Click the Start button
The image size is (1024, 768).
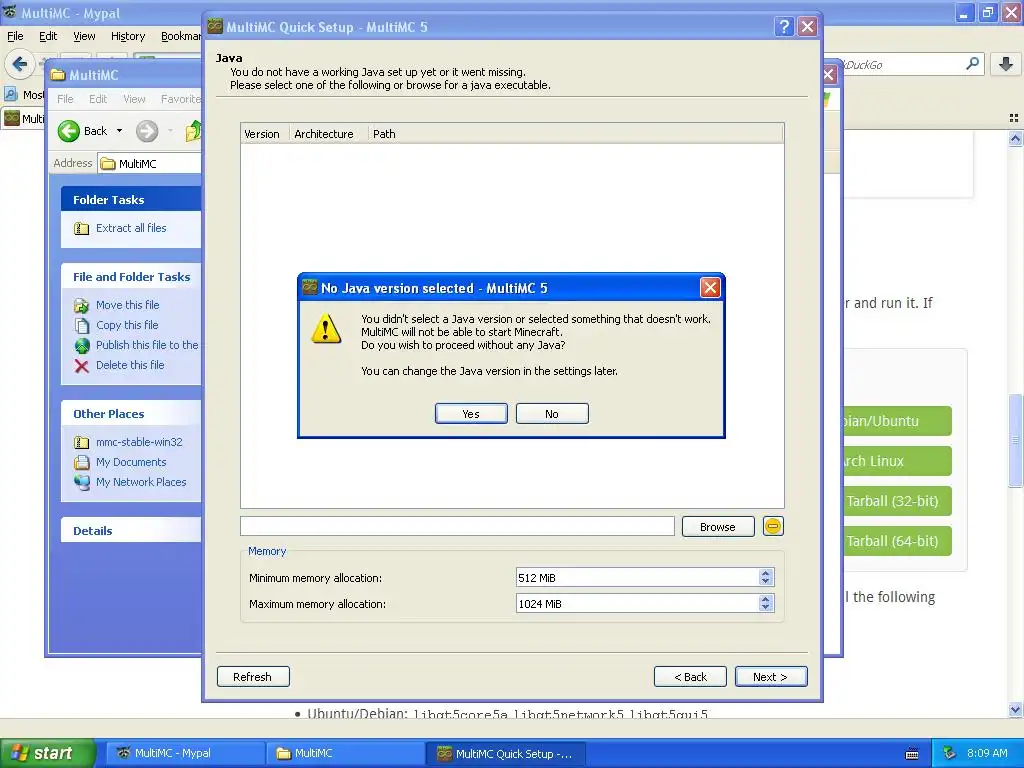[x=47, y=753]
